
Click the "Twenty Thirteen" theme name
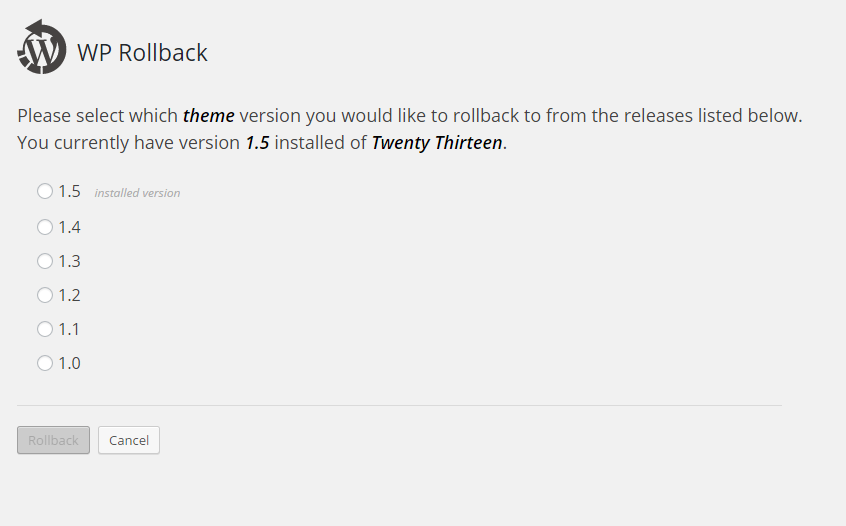click(x=436, y=142)
